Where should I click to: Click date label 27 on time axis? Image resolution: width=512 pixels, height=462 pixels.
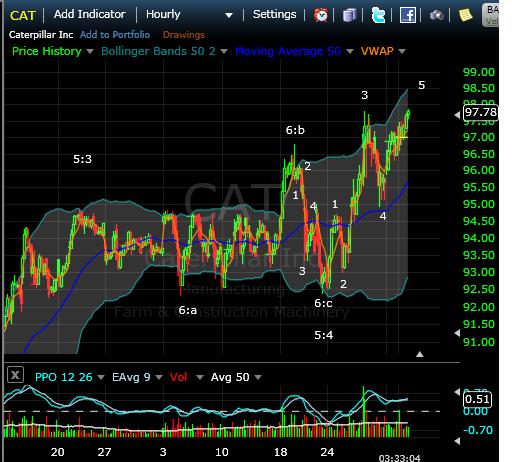pos(104,452)
